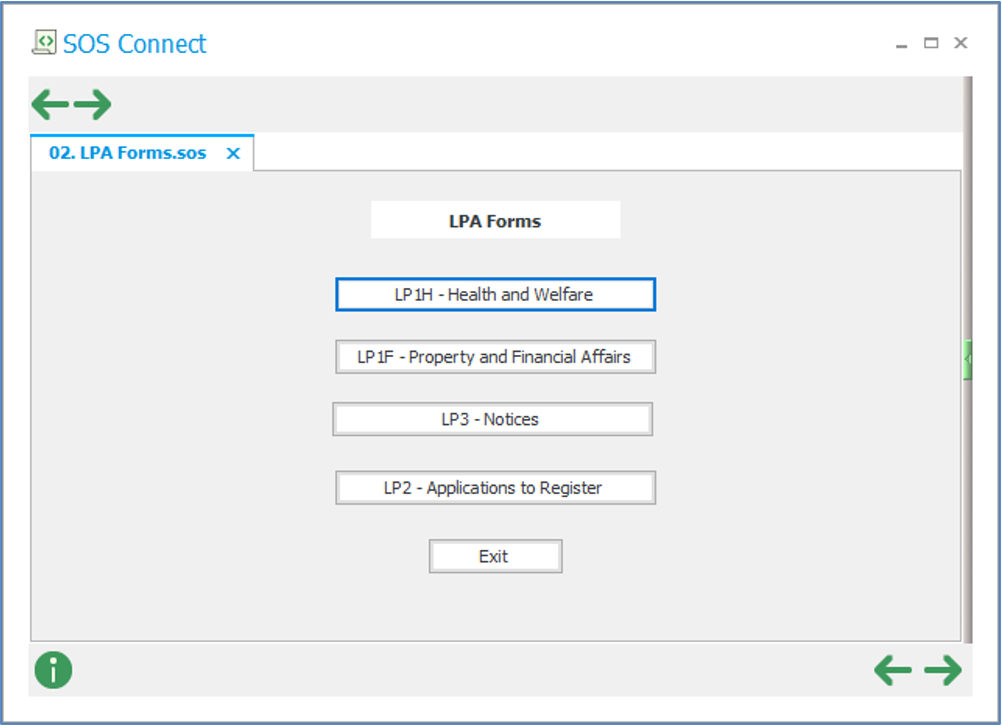Close the SOS Connect window

click(x=960, y=43)
